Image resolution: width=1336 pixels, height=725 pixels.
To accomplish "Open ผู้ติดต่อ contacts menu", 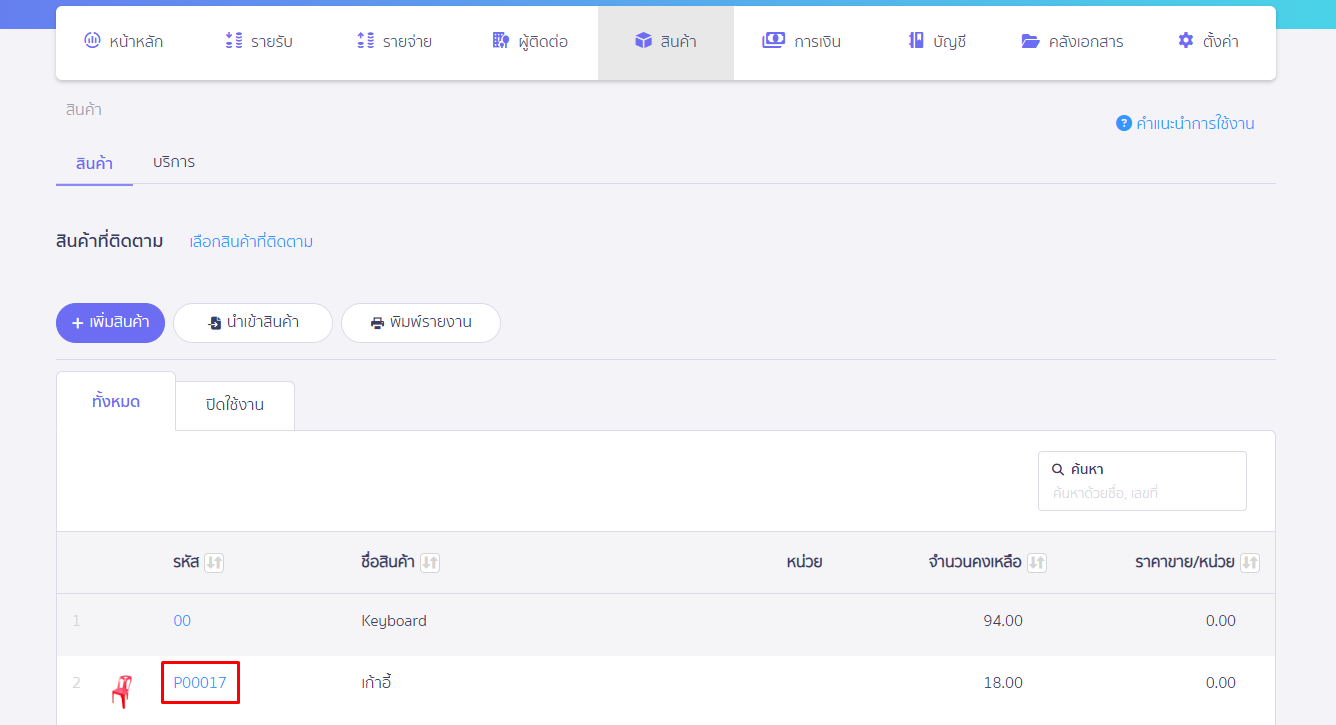I will point(530,42).
